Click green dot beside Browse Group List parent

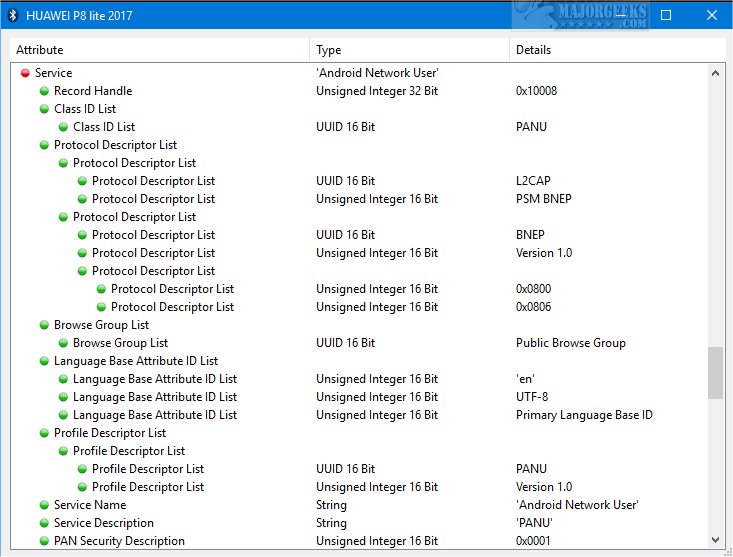44,325
